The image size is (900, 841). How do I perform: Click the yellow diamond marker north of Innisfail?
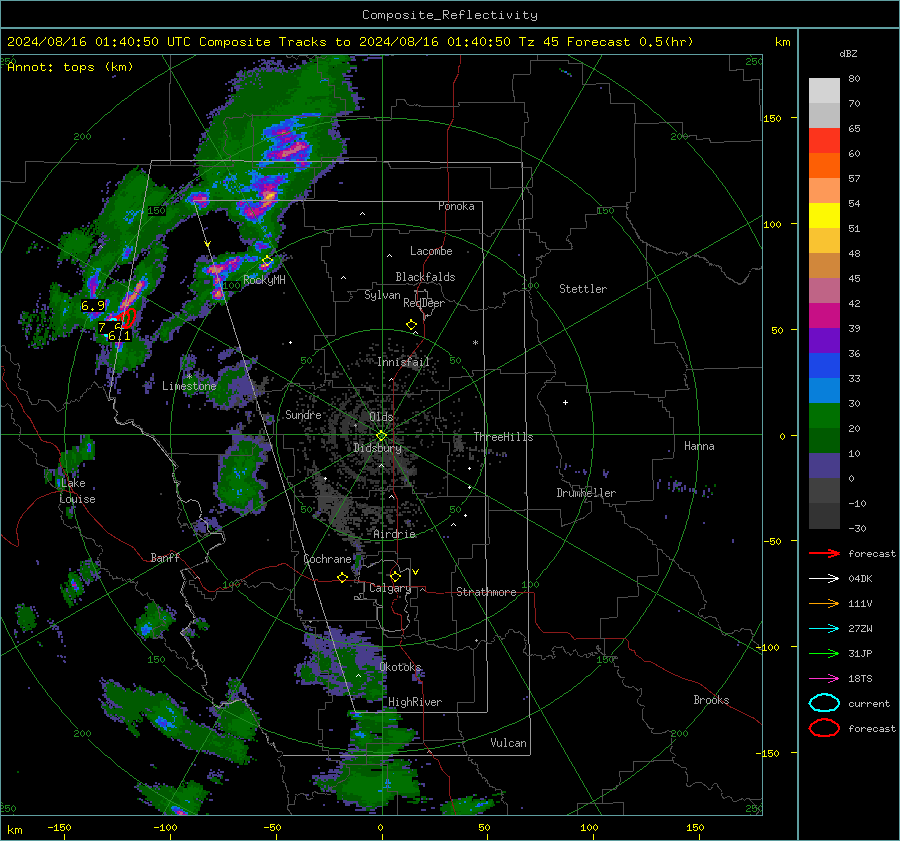(x=411, y=325)
